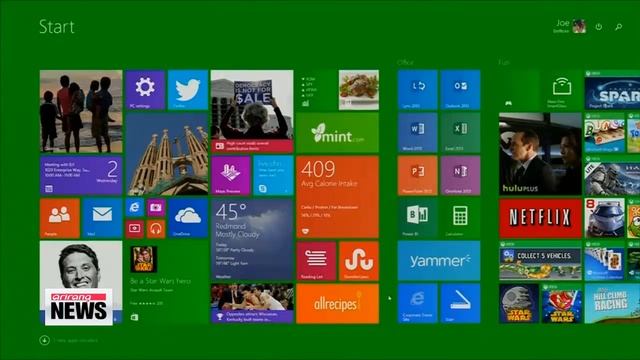Open the OneDrive tile
The width and height of the screenshot is (640, 360).
point(188,218)
